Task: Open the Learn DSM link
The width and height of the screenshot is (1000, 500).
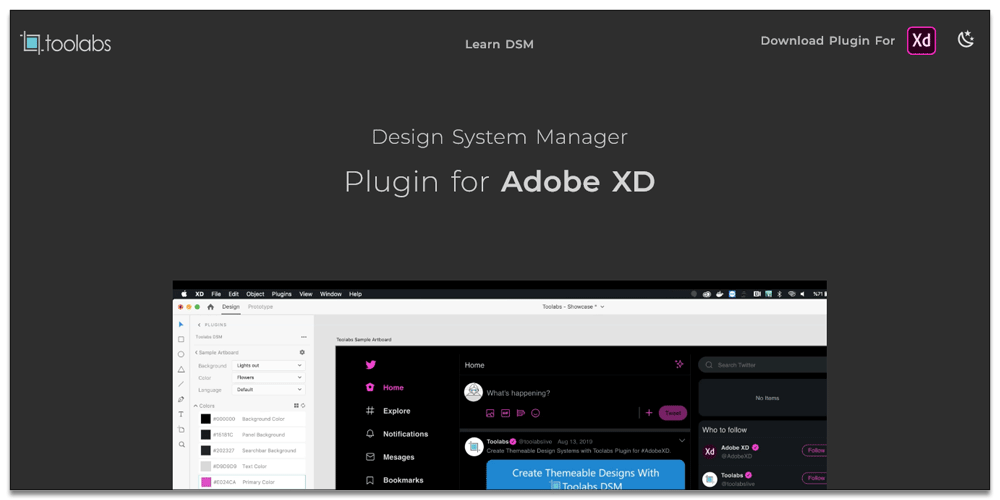Action: [499, 44]
